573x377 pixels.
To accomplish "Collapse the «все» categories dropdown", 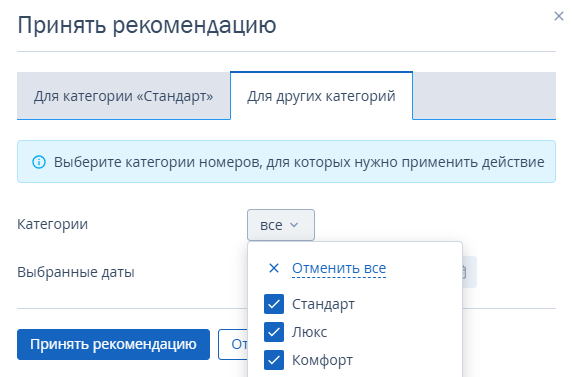I will click(281, 225).
